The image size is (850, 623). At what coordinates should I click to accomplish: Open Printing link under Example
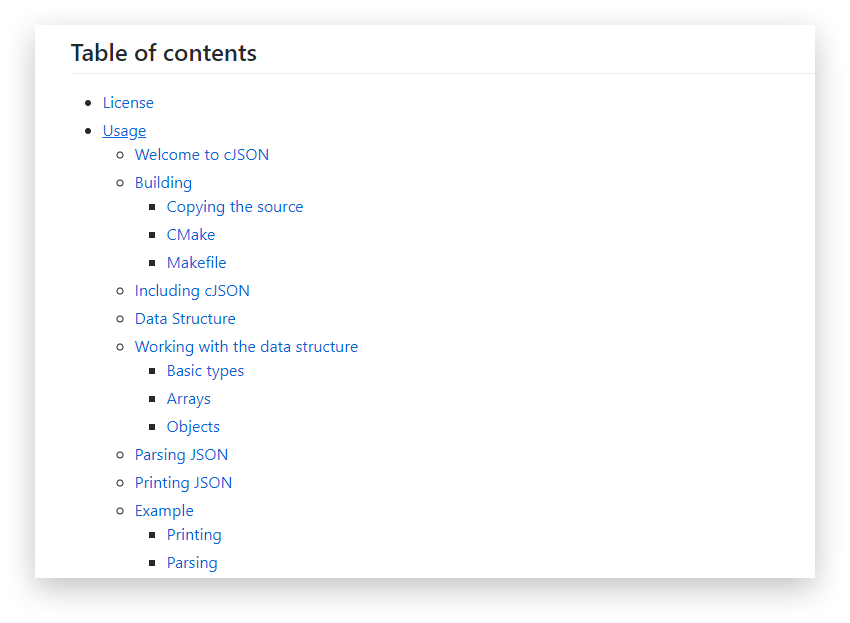tap(194, 535)
